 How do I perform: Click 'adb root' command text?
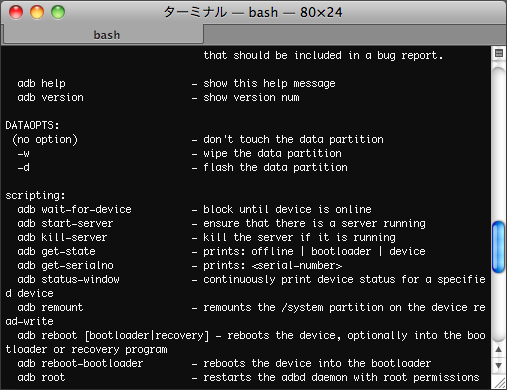coord(41,377)
